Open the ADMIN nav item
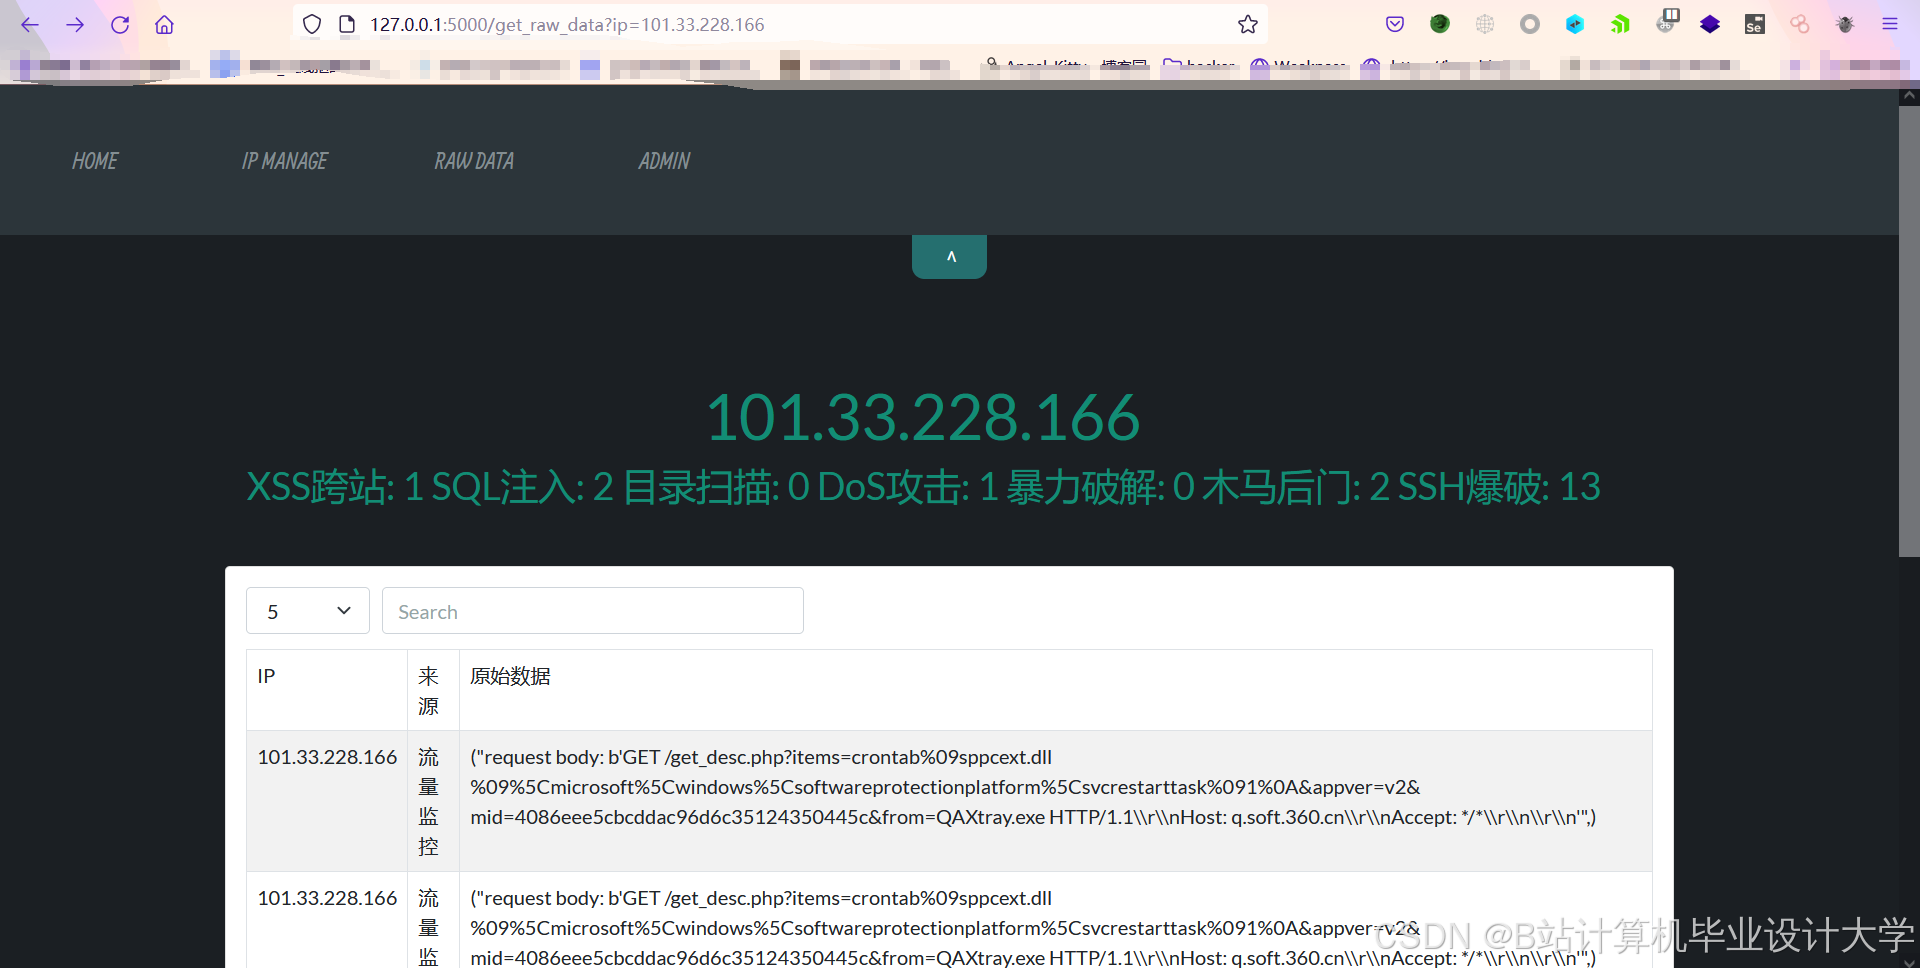 click(664, 161)
